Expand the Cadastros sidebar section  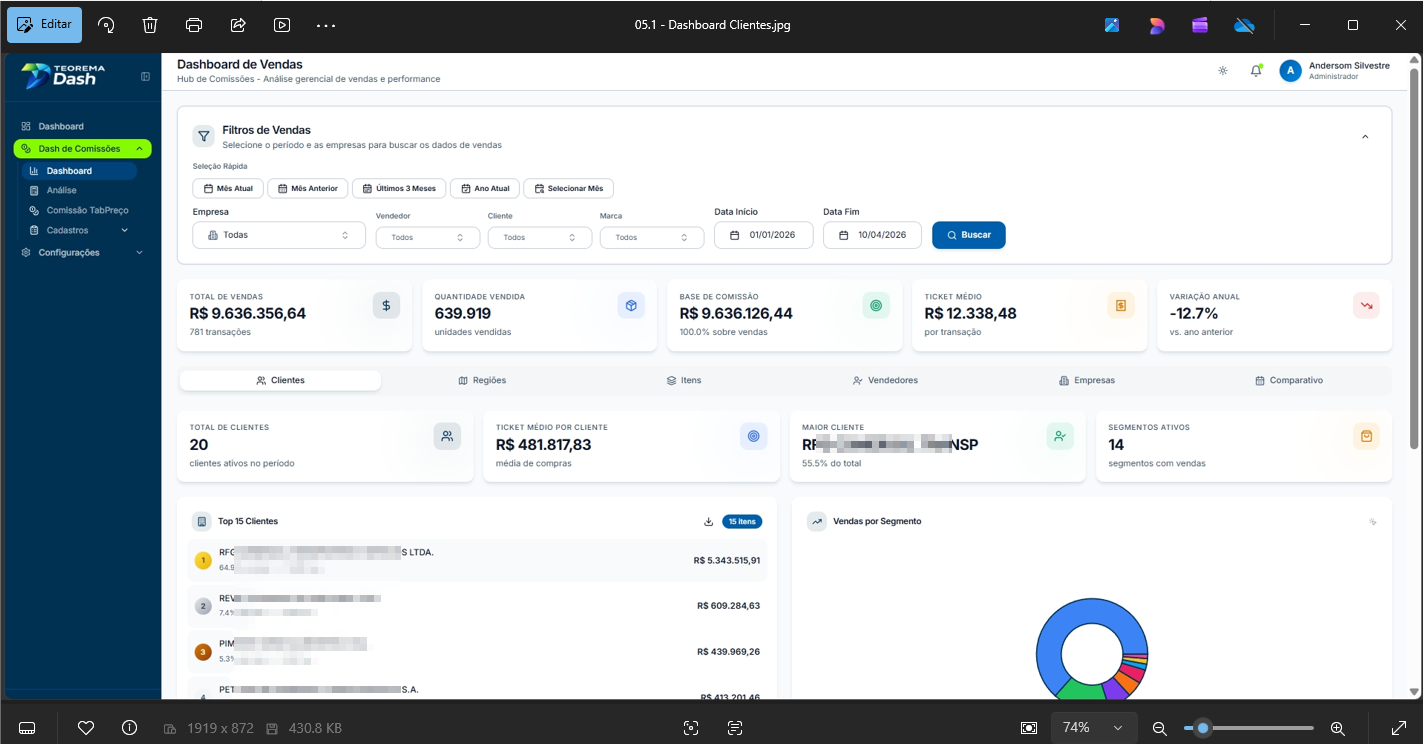point(80,230)
